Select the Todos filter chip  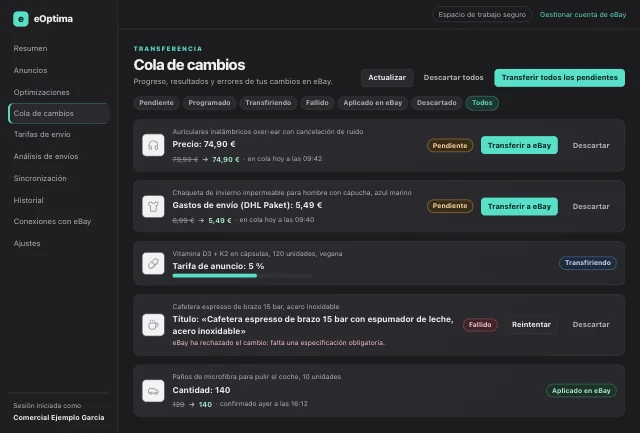coord(482,103)
